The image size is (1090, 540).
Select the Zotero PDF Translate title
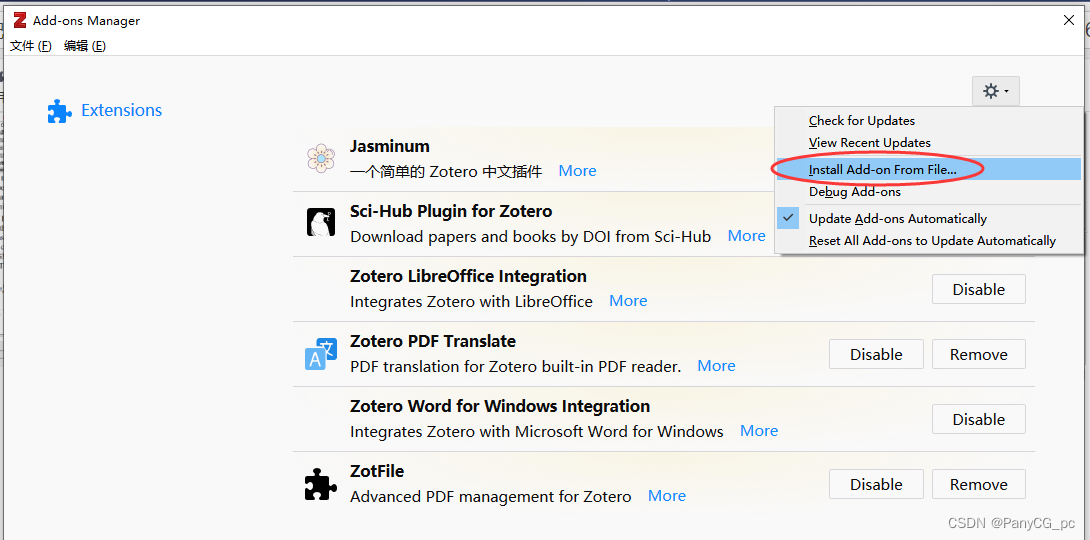click(x=433, y=341)
